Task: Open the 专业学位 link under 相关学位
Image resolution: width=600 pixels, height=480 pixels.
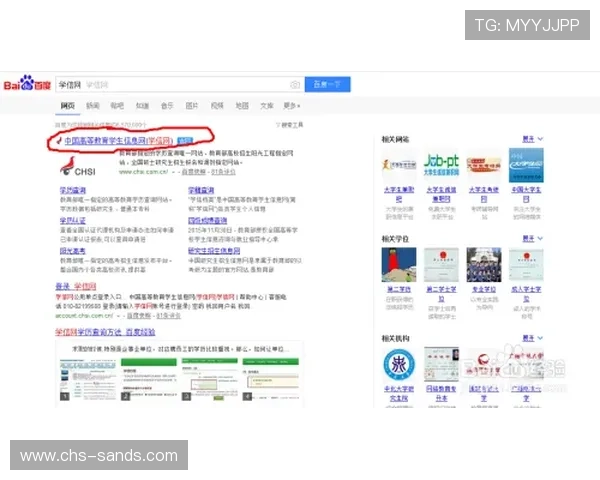Action: 484,289
